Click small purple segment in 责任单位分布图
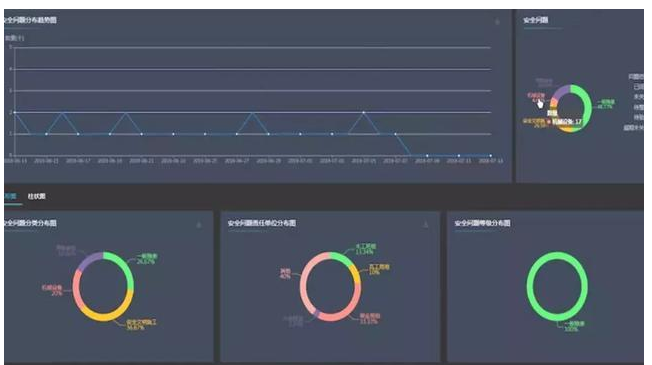 pos(317,313)
